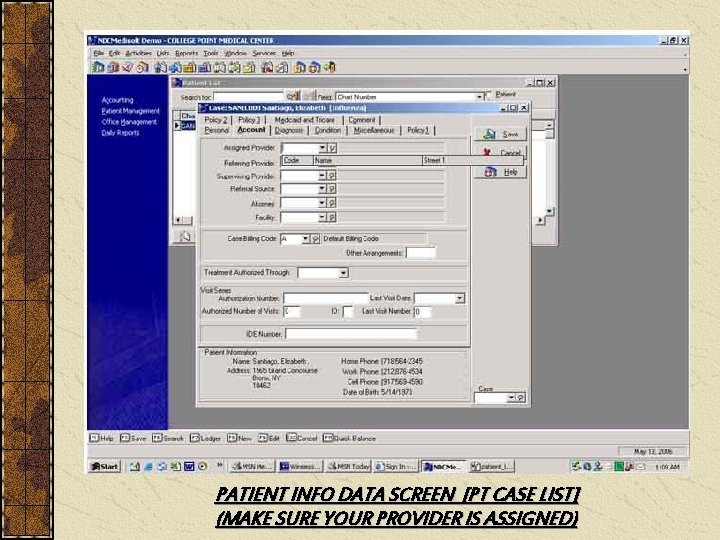This screenshot has width=720, height=540.
Task: Click F6 Search in function key bar
Action: click(x=168, y=438)
